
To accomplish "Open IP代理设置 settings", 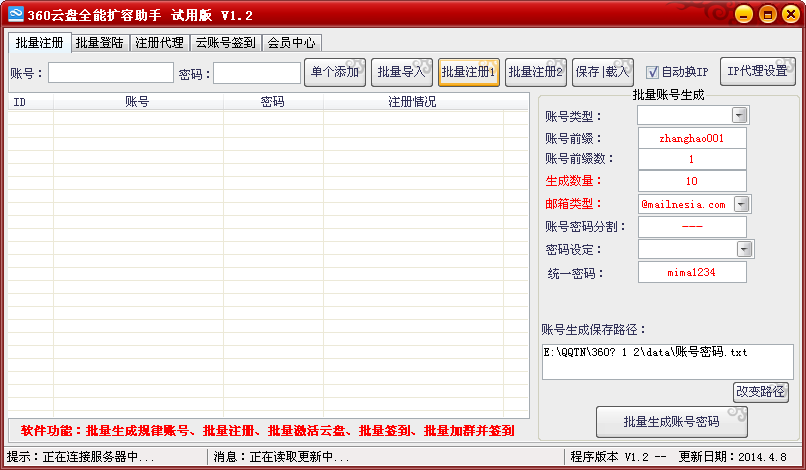I will pyautogui.click(x=758, y=71).
